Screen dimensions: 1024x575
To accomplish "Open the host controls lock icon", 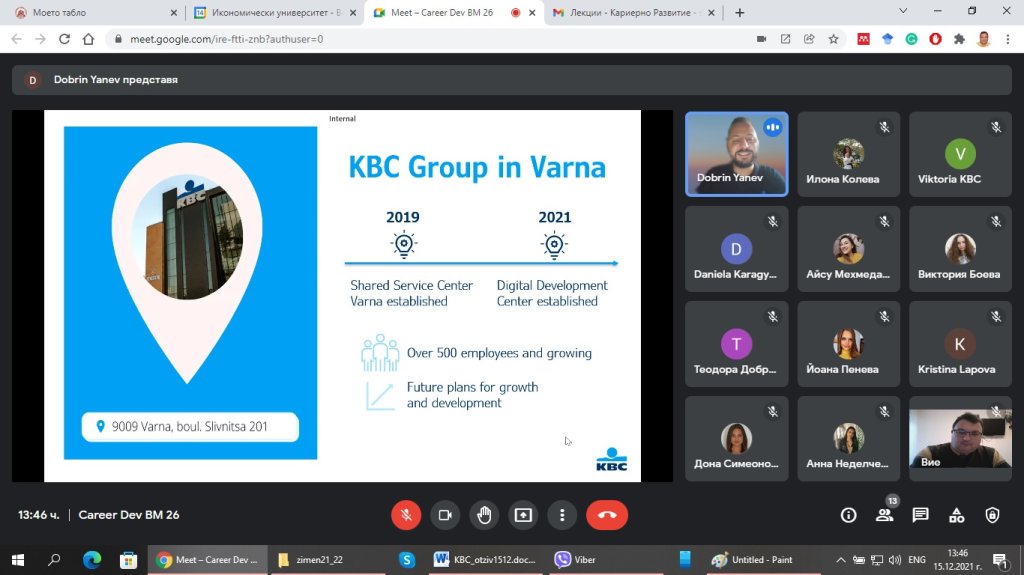I will [x=992, y=515].
